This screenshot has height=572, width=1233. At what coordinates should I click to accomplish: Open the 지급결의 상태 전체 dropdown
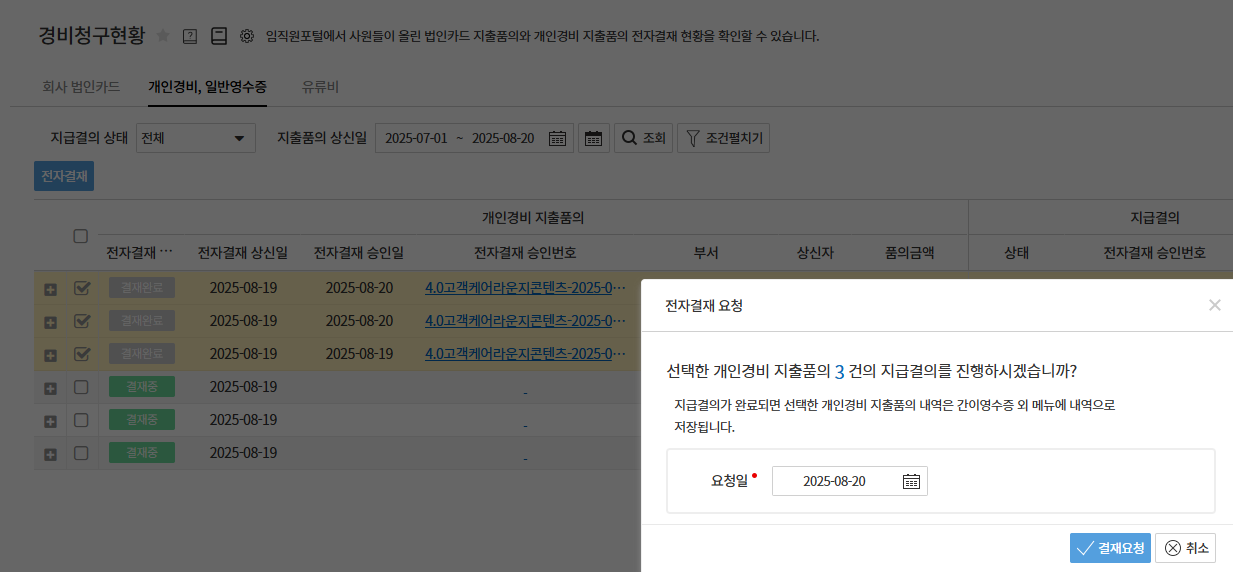pos(196,138)
